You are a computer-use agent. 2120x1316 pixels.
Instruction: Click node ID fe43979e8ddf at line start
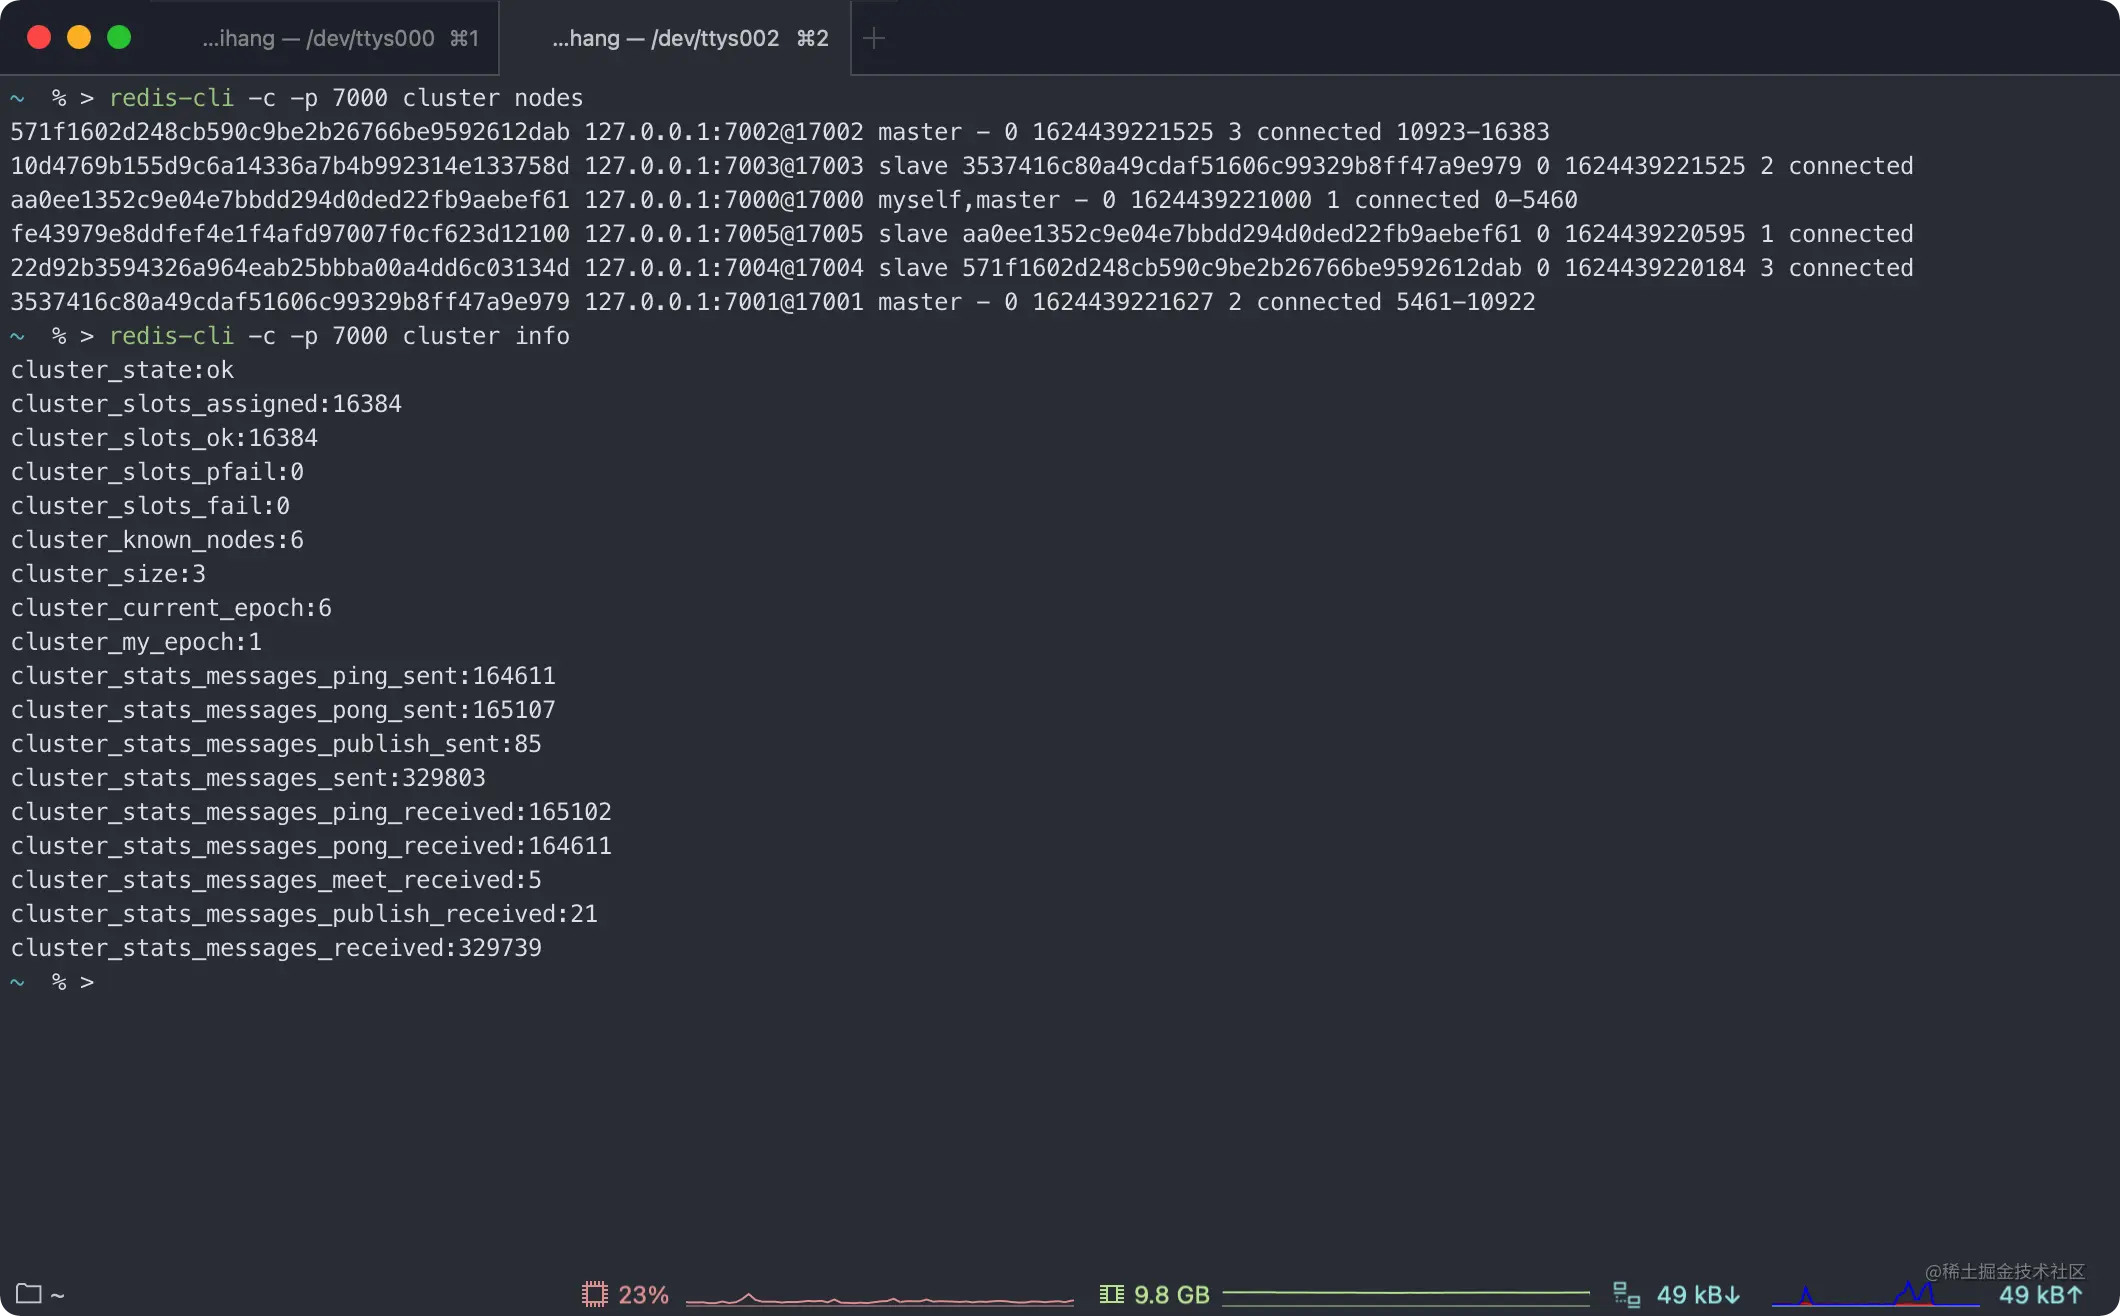(x=290, y=234)
